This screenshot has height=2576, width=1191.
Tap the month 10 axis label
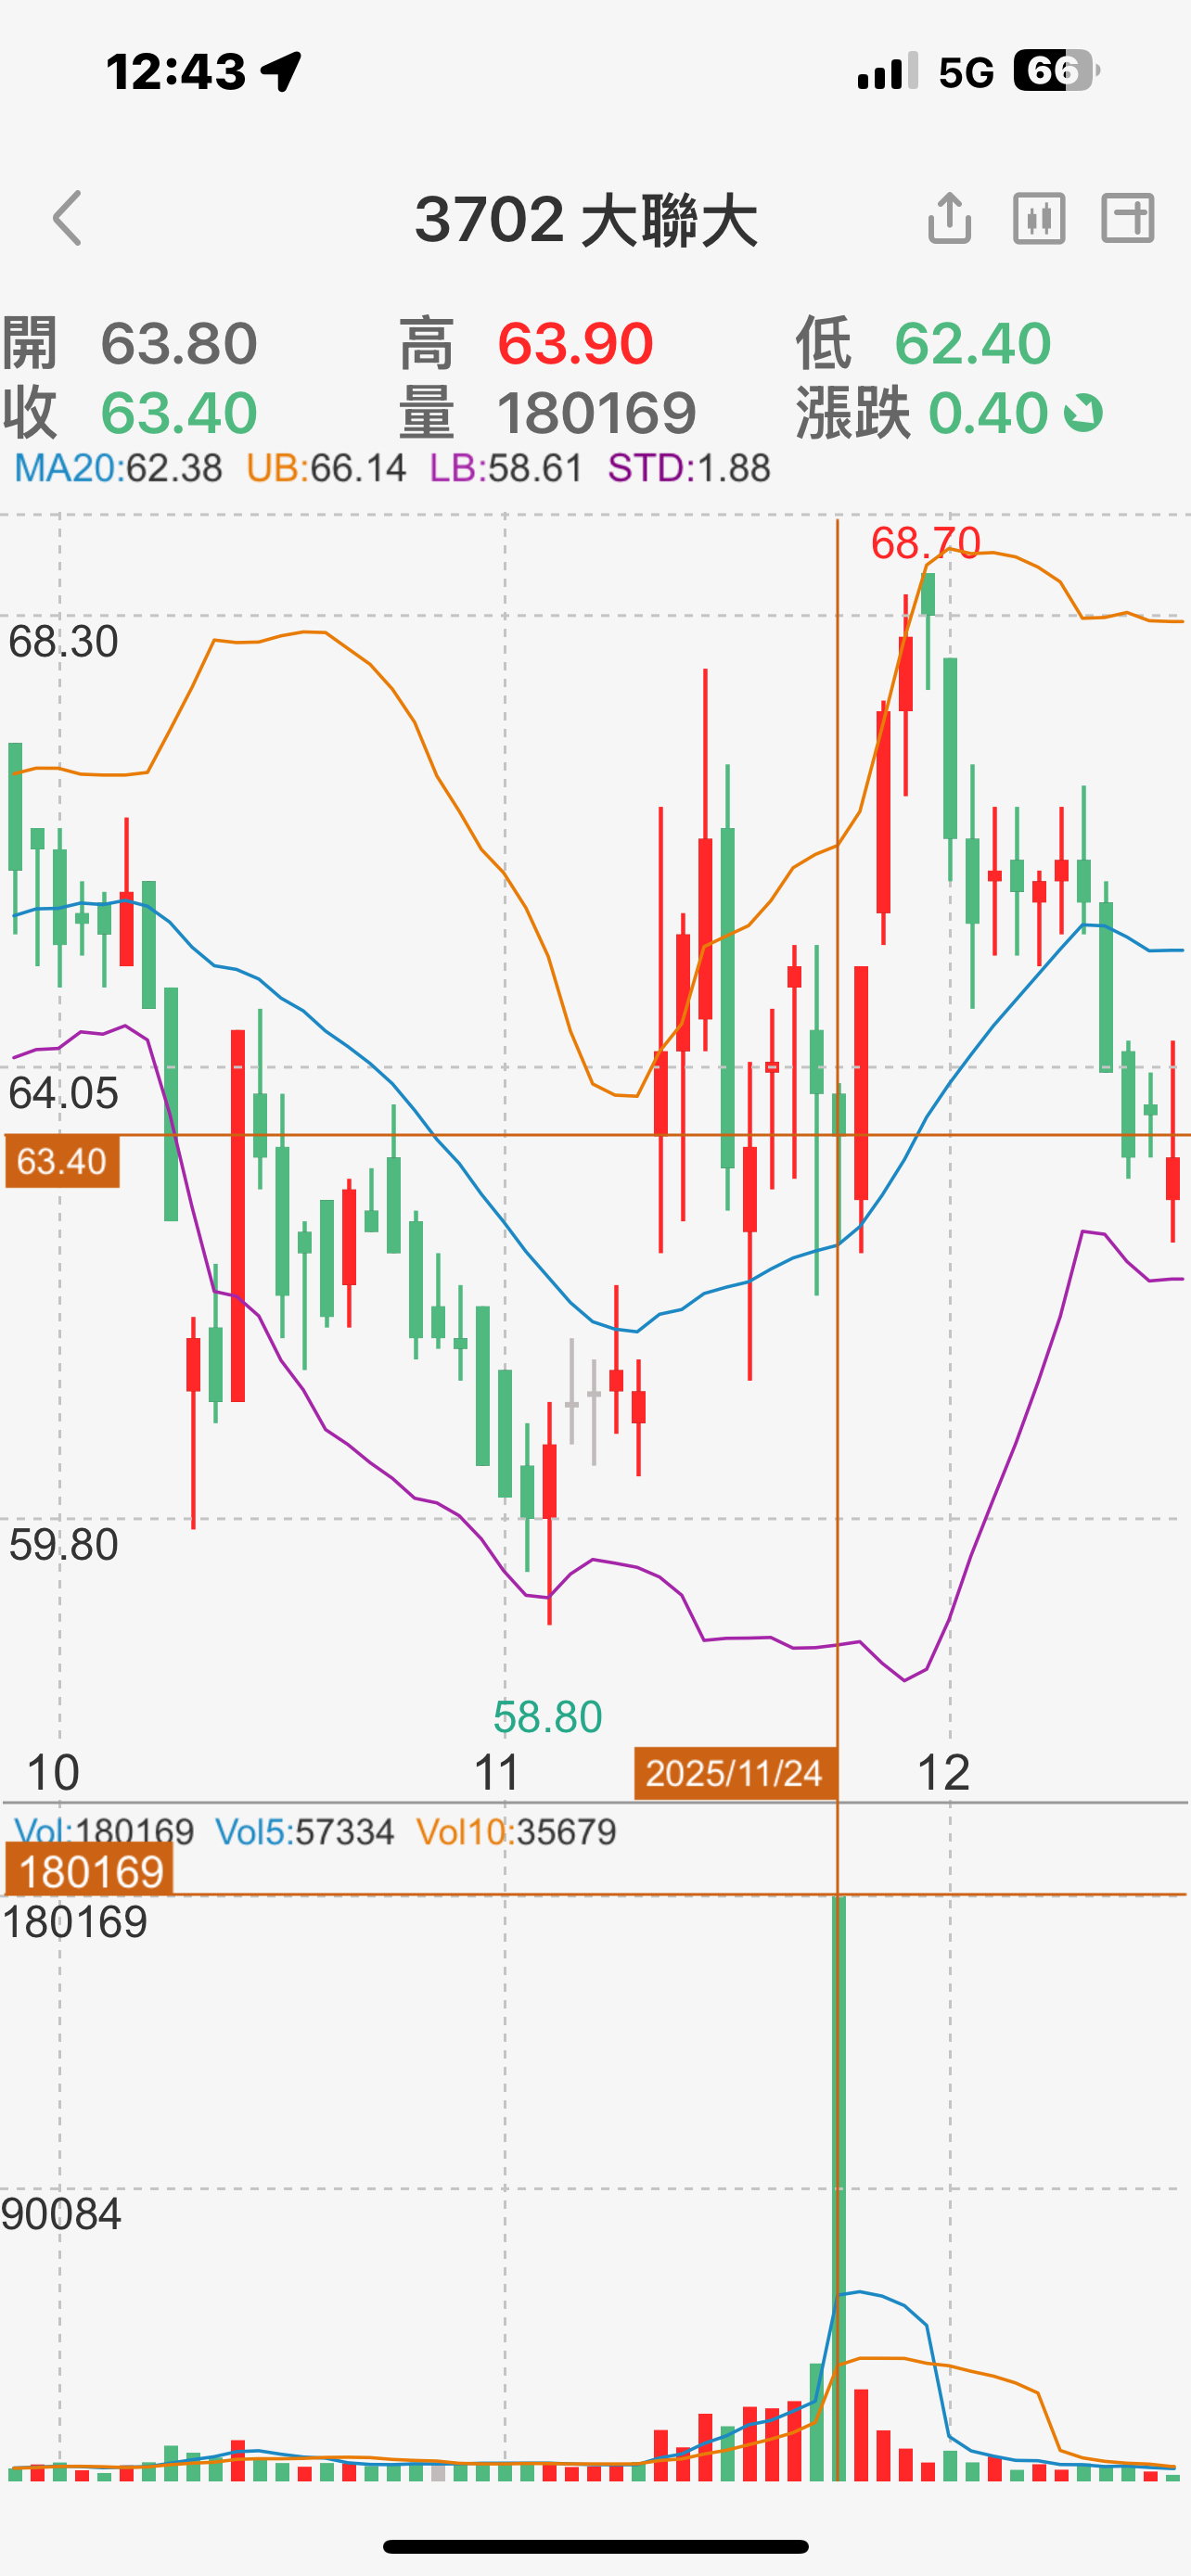(52, 1773)
